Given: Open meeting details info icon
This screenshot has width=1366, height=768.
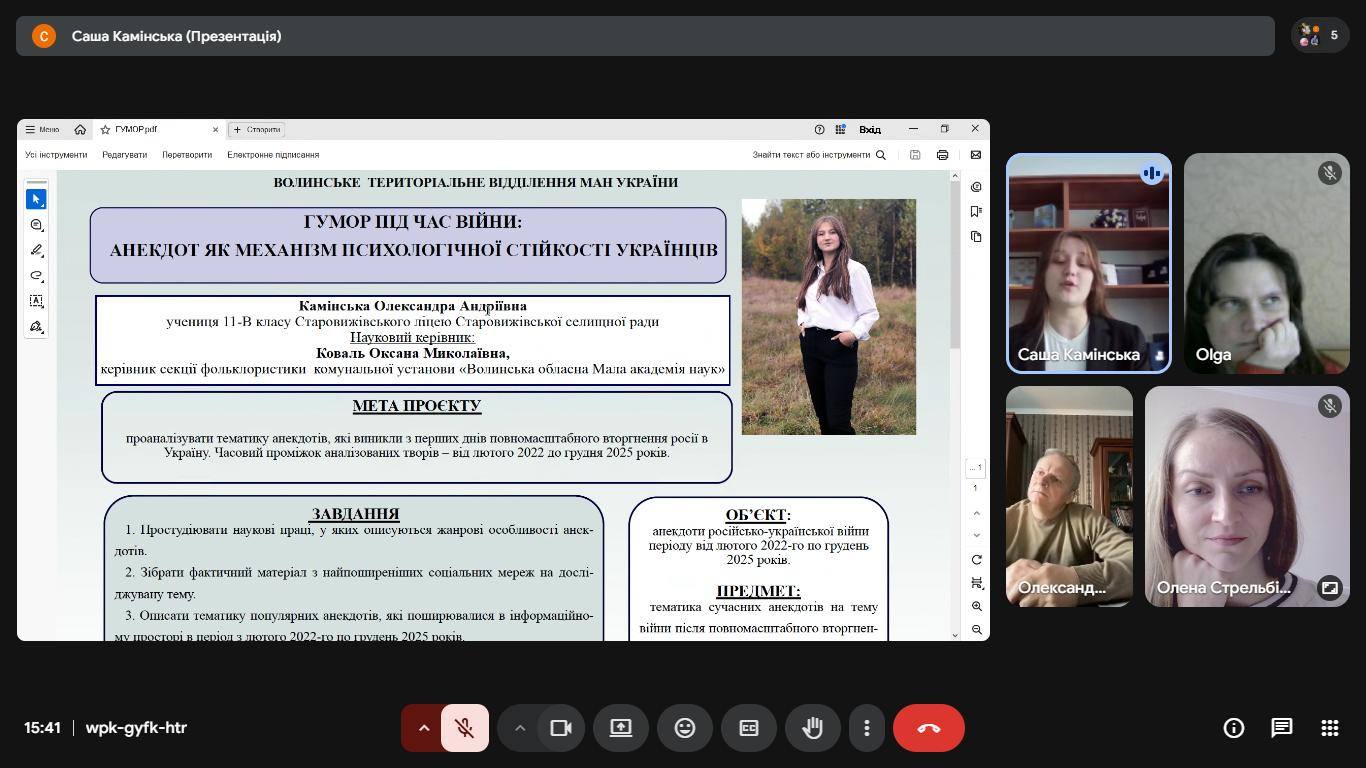Looking at the screenshot, I should click(1233, 728).
